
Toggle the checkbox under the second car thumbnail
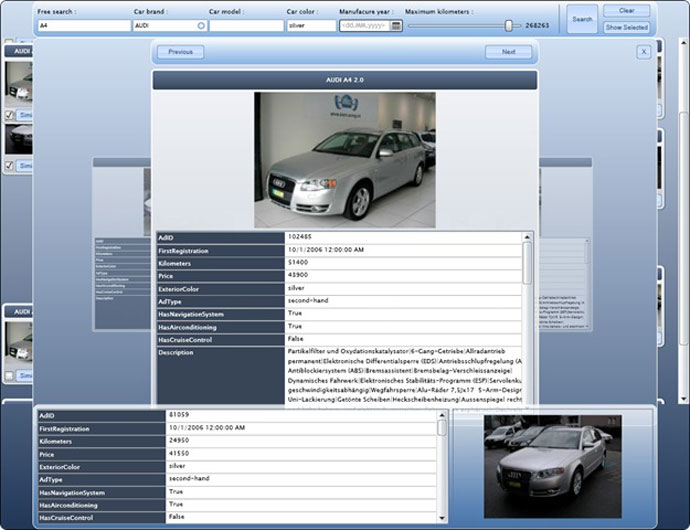[9, 165]
